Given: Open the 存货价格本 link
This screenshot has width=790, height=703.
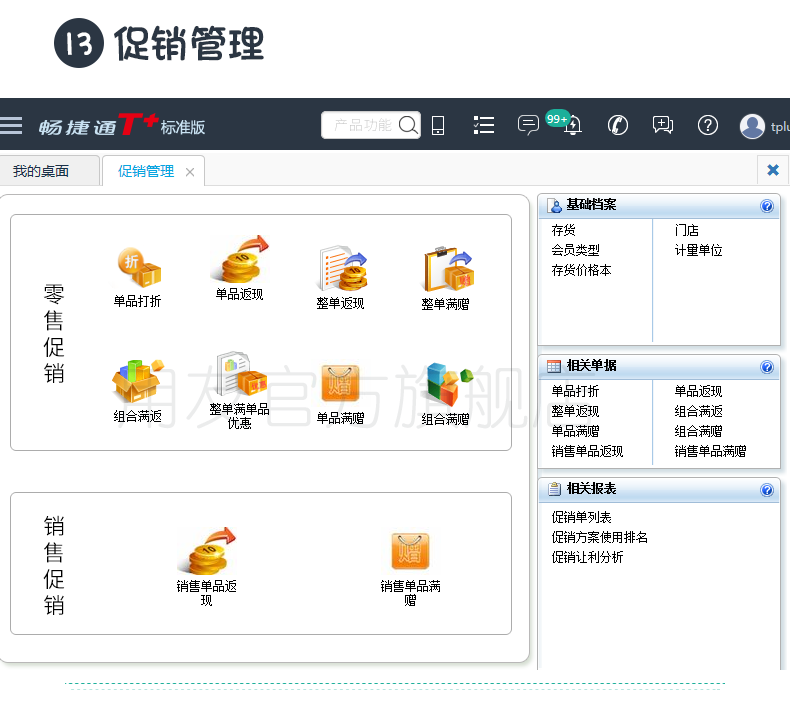Looking at the screenshot, I should pos(581,270).
